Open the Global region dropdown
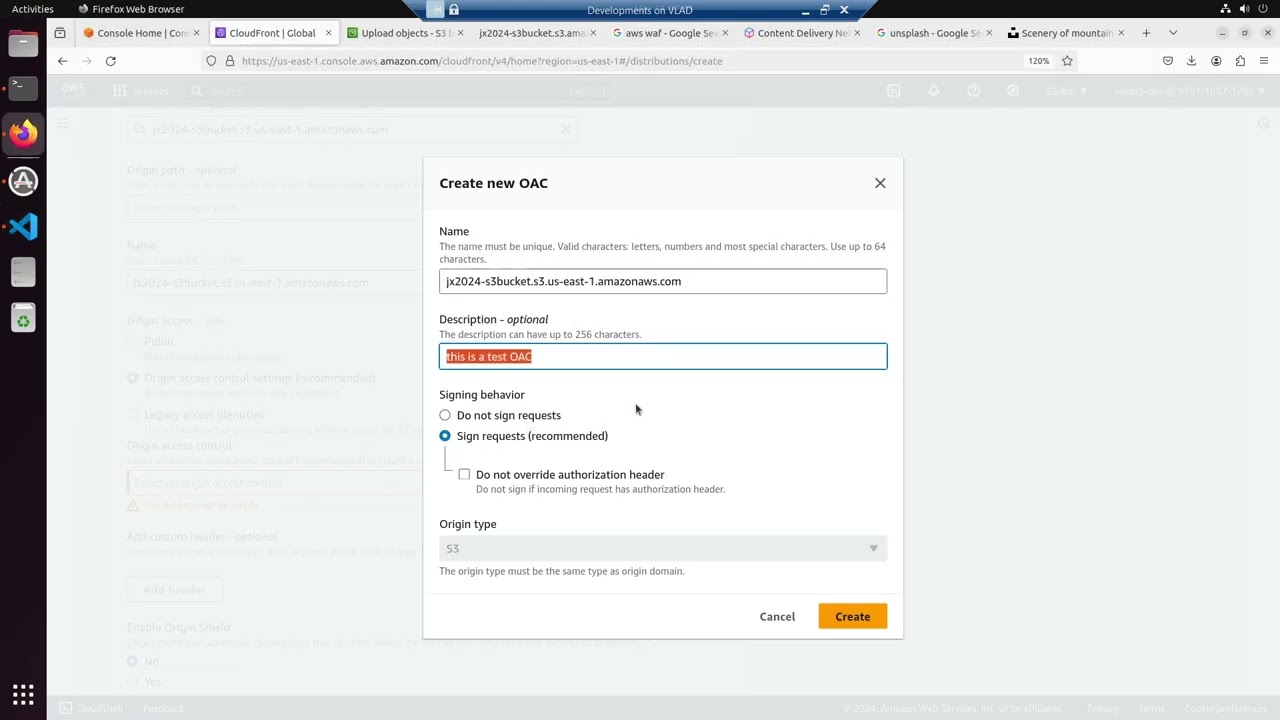The width and height of the screenshot is (1280, 720). (x=1066, y=91)
